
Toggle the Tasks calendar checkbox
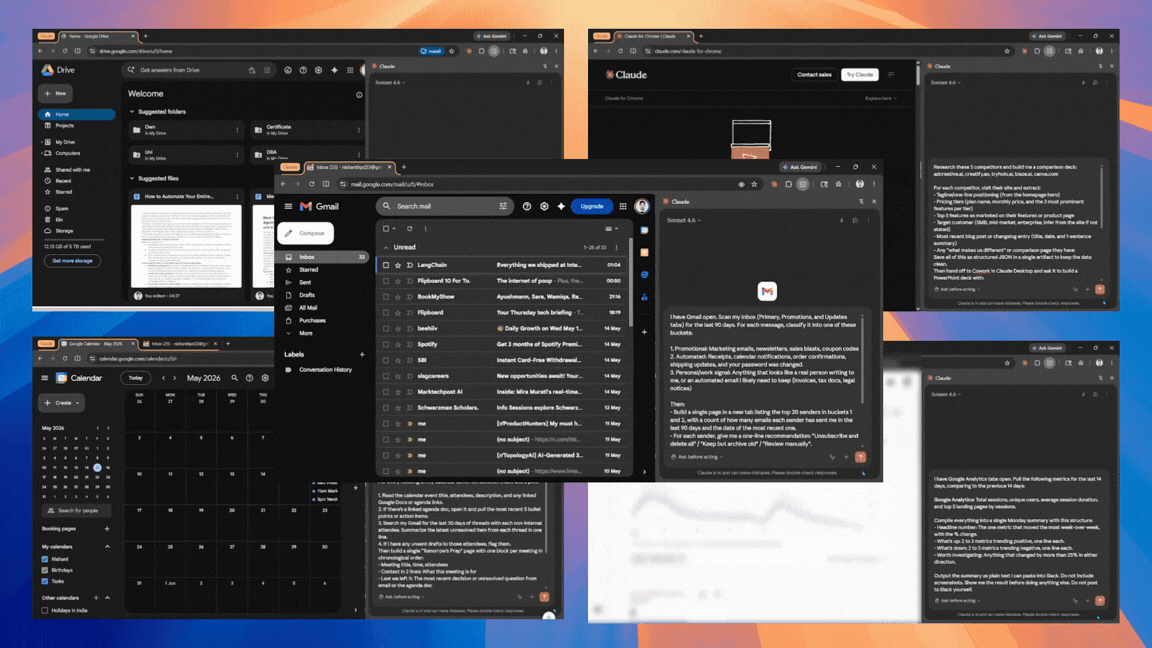tap(45, 581)
